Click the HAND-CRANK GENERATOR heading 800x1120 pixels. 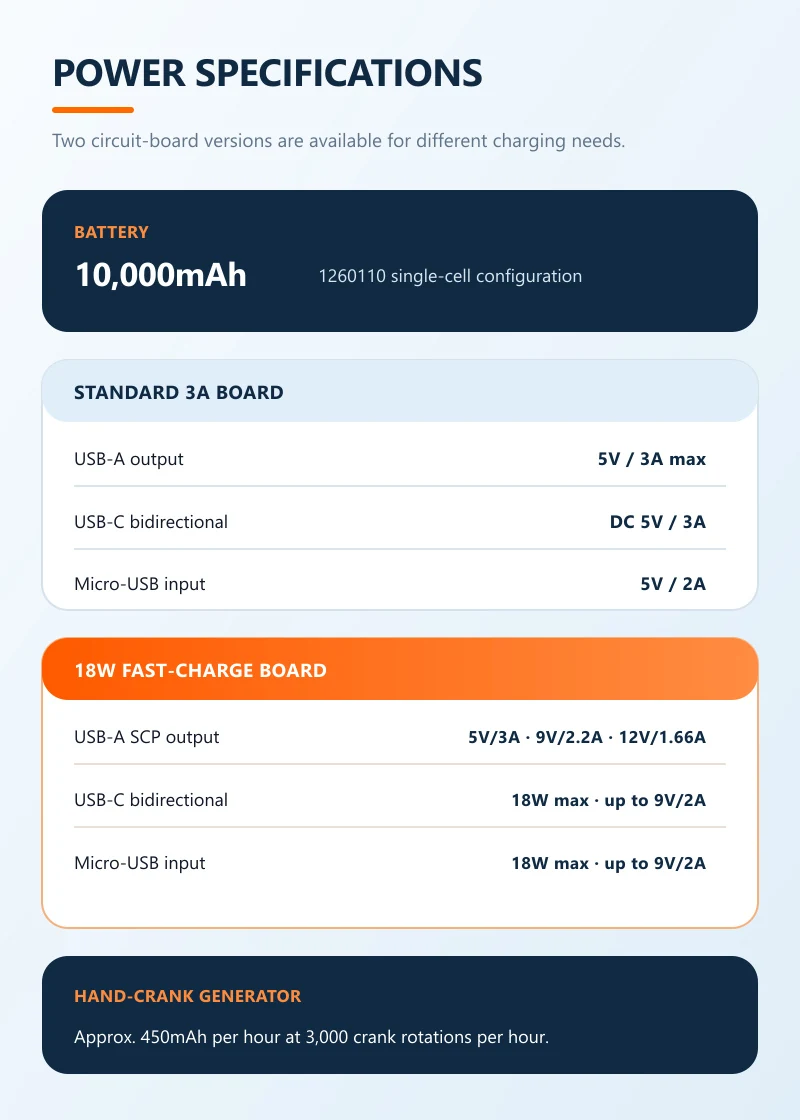pyautogui.click(x=188, y=996)
